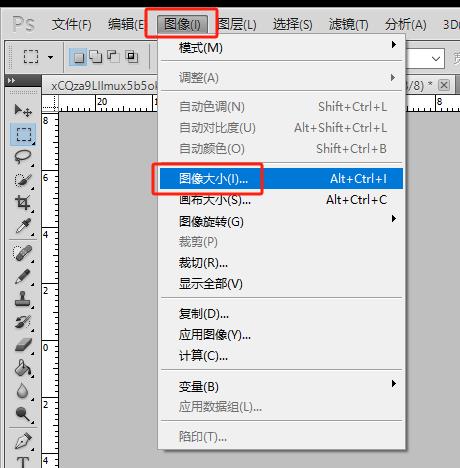Open the 文件(F) menu
The width and height of the screenshot is (460, 468).
(71, 25)
